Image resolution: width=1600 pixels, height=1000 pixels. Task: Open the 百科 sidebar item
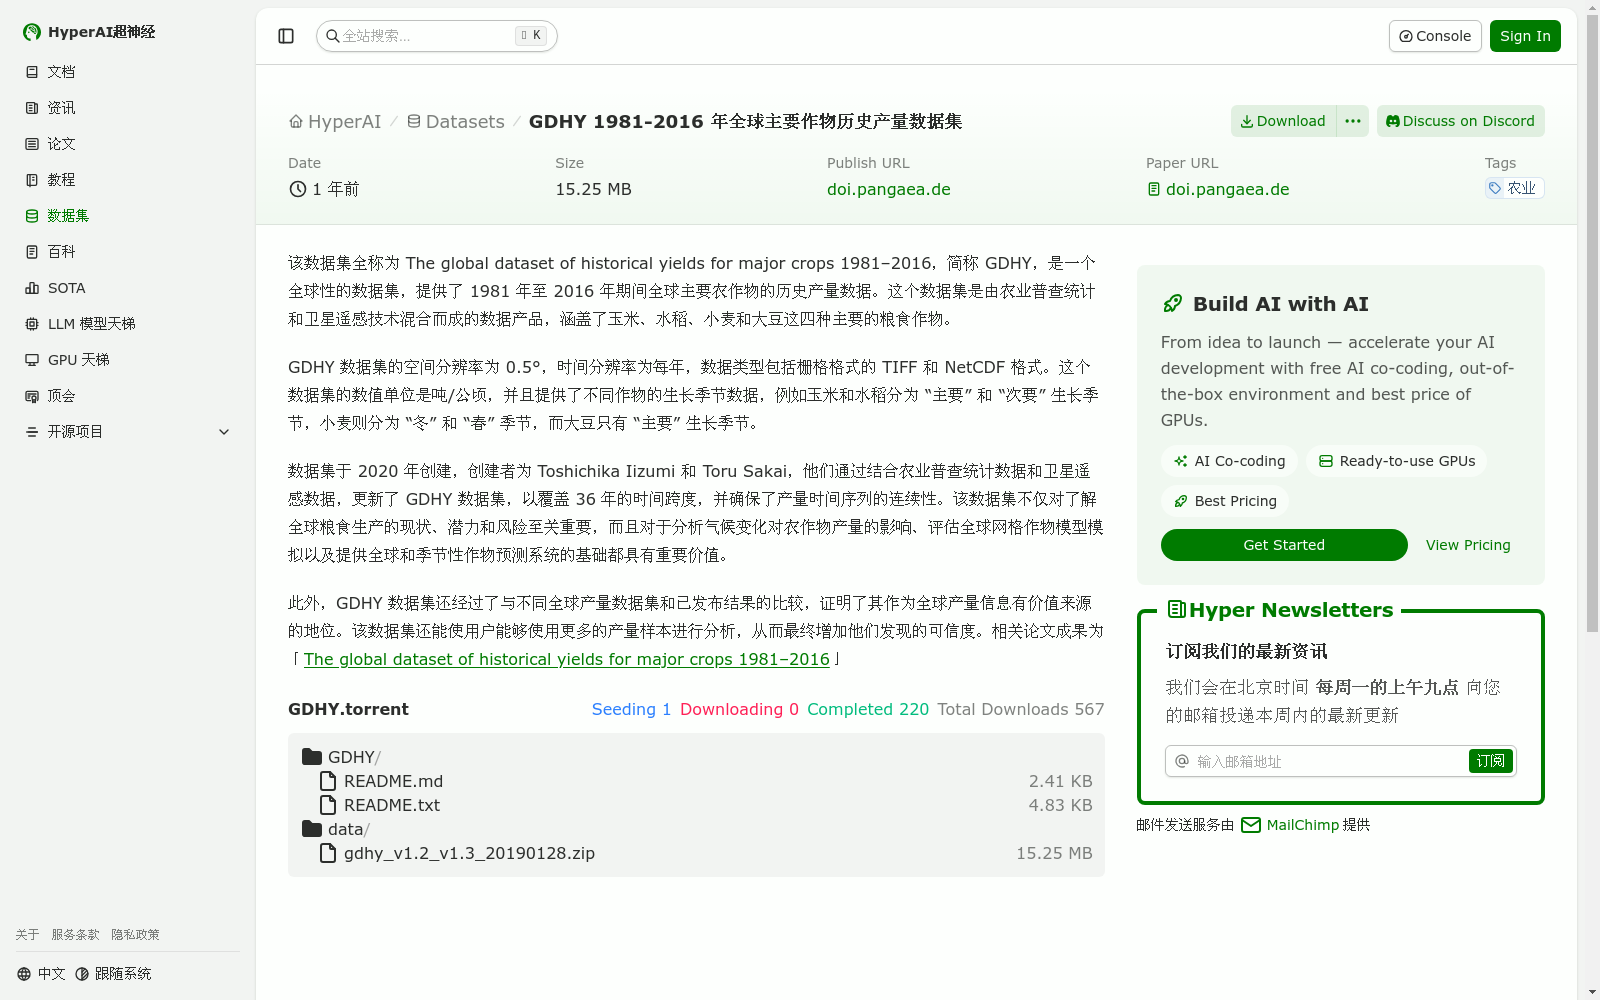128,252
